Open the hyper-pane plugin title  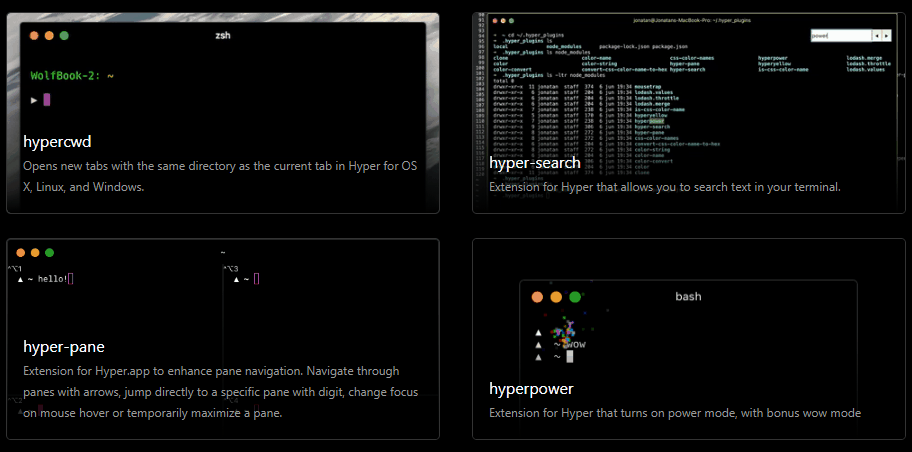click(x=64, y=347)
